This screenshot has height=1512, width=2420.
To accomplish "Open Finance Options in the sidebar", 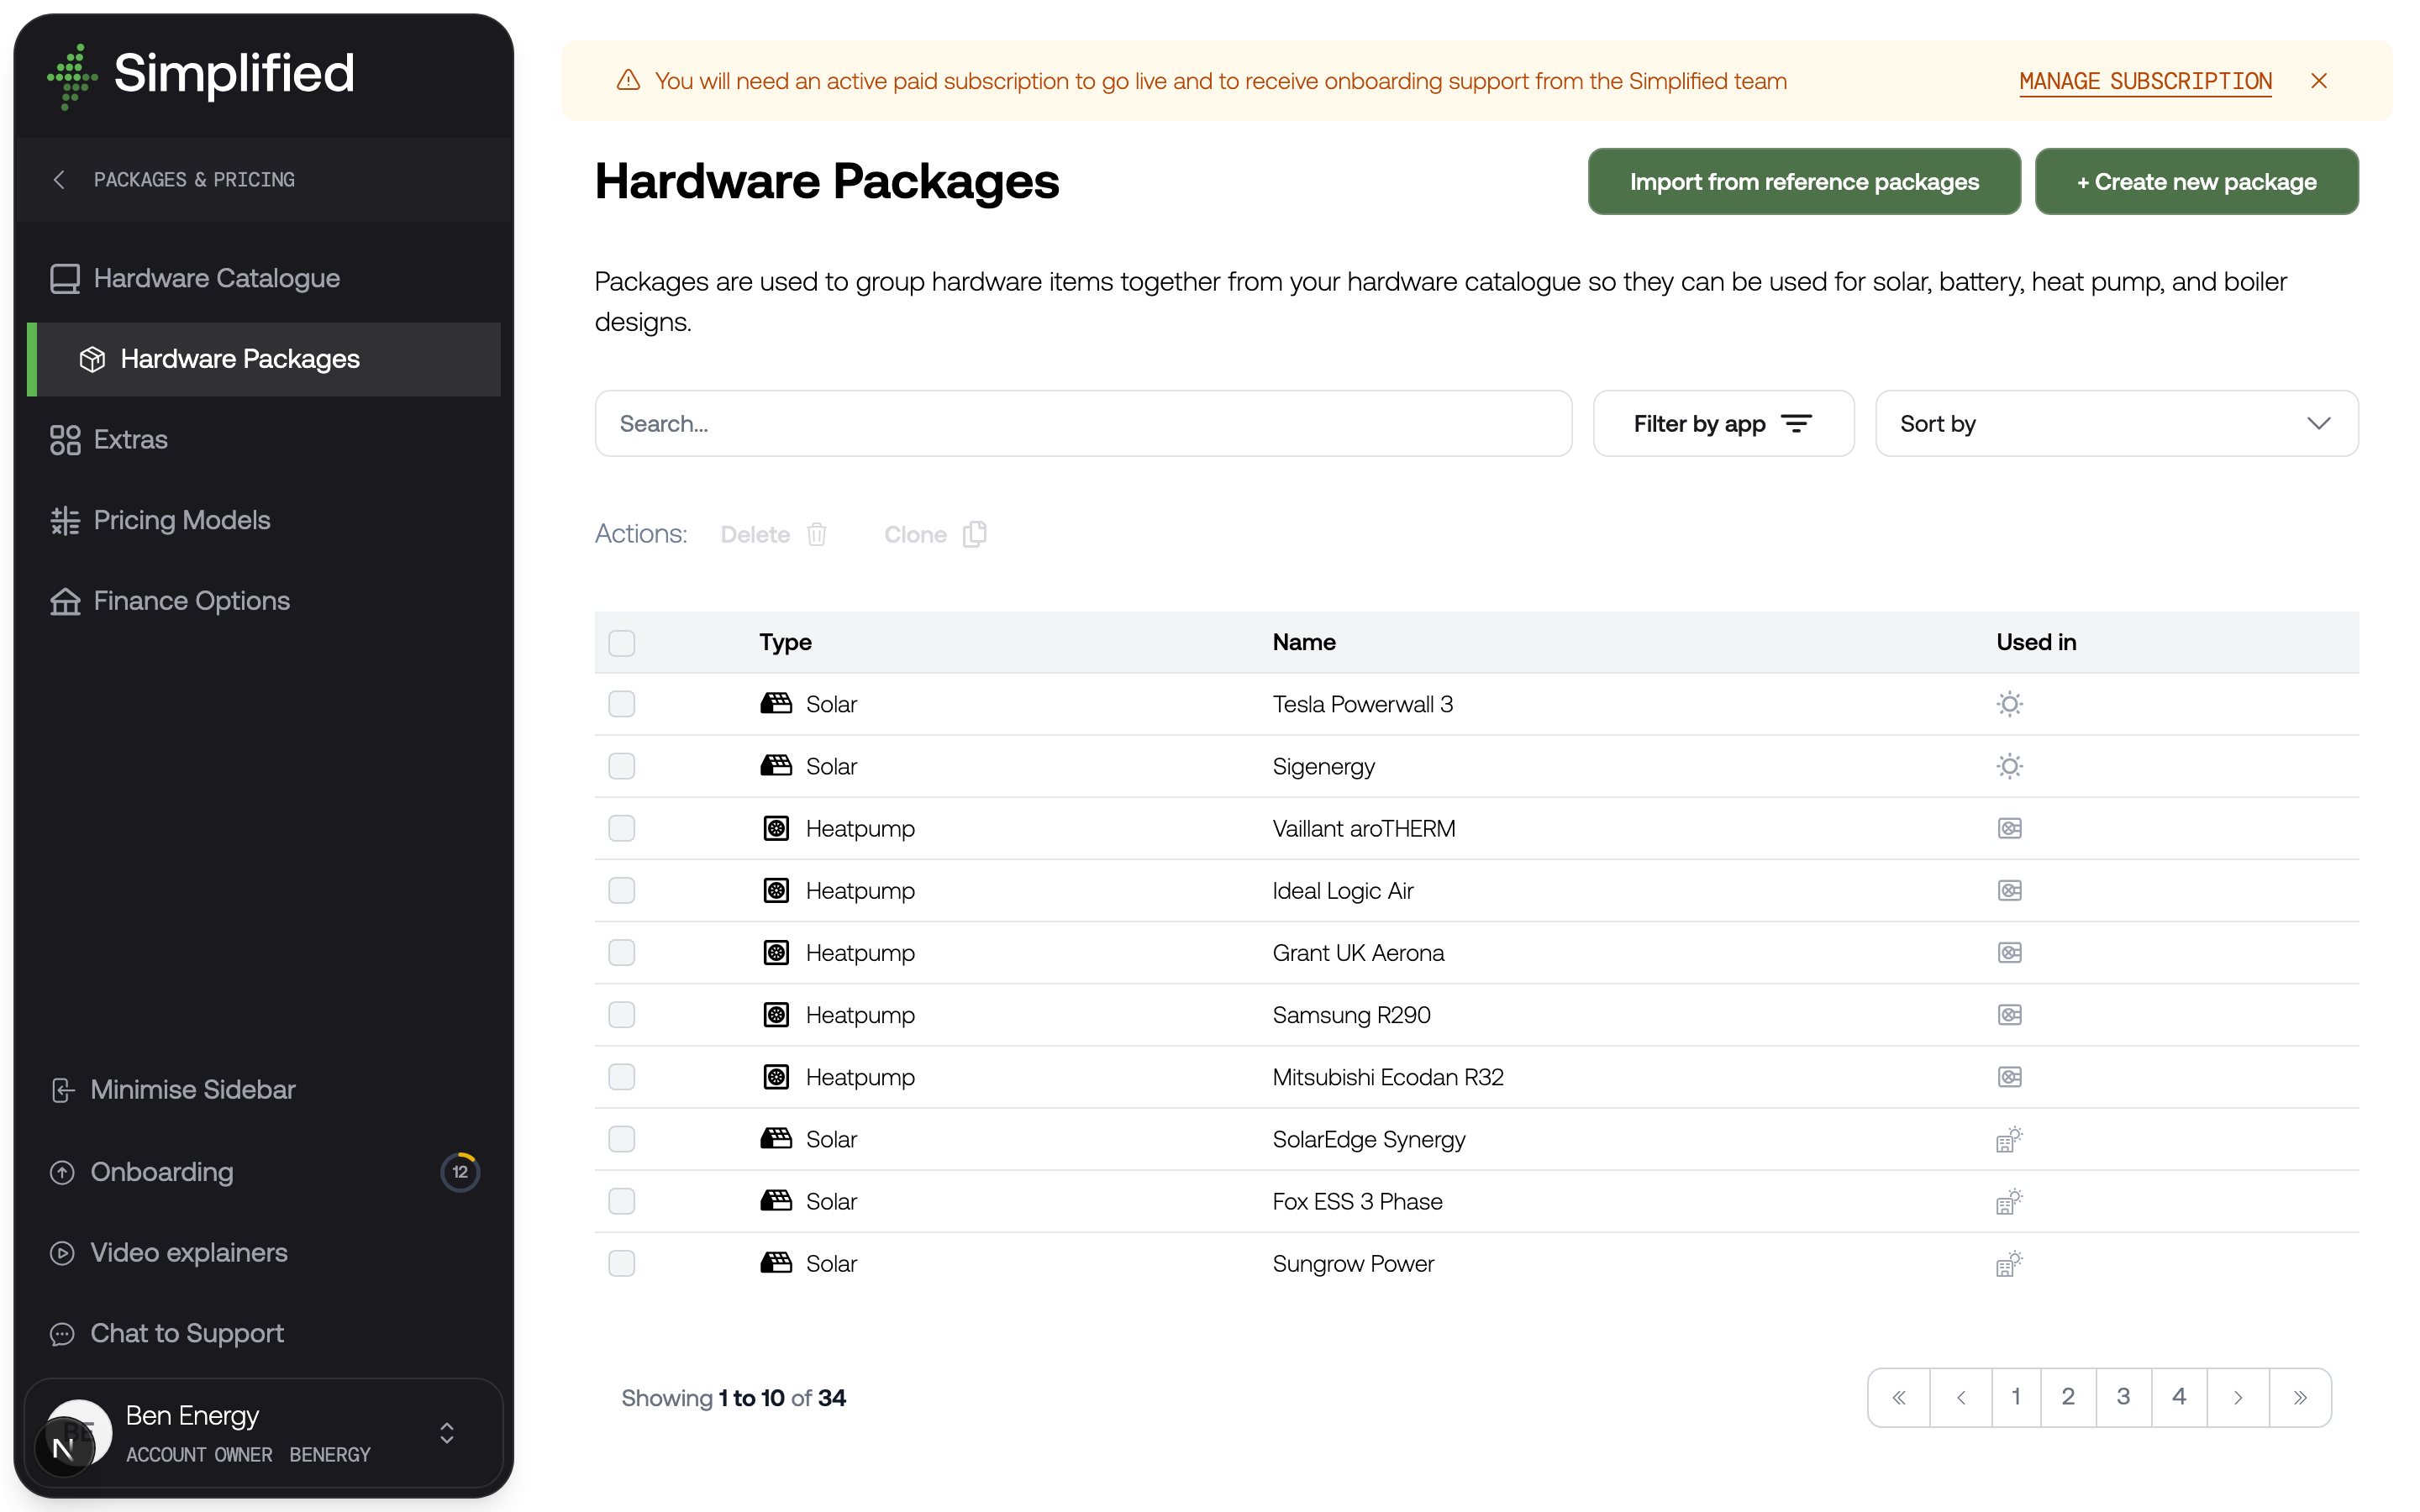I will [264, 601].
